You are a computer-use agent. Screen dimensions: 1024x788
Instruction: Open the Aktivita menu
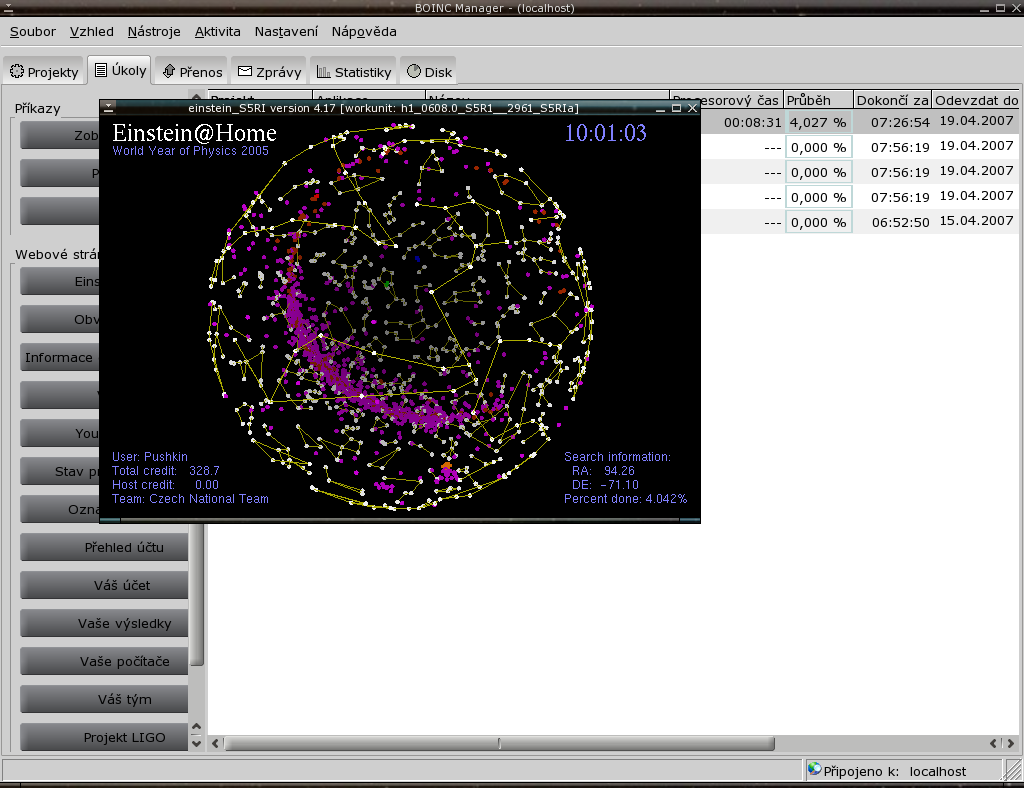coord(217,31)
